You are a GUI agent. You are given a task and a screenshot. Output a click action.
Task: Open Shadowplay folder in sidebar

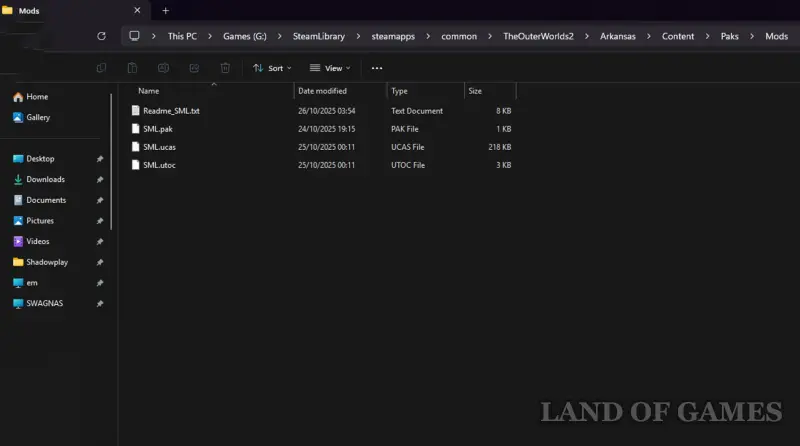[48, 262]
